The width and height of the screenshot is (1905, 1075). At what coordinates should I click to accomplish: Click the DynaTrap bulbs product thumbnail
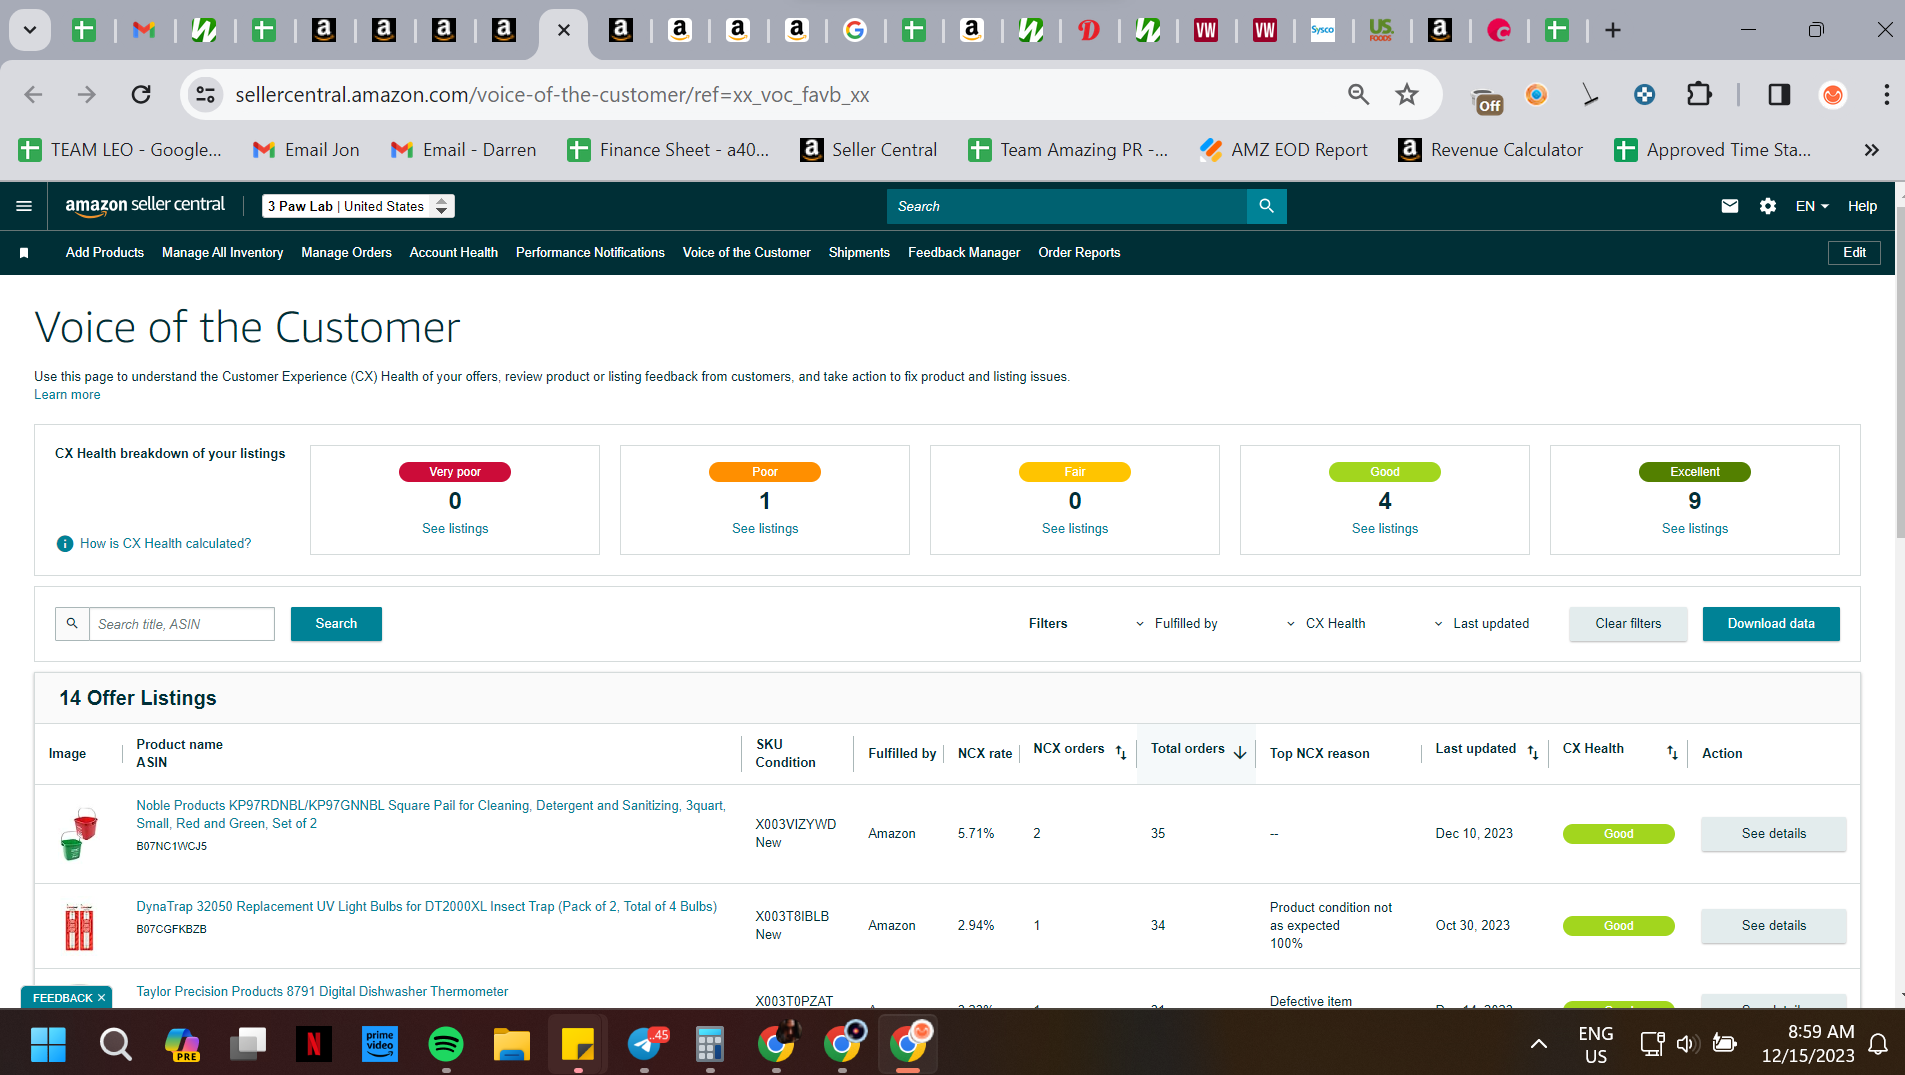click(x=79, y=926)
